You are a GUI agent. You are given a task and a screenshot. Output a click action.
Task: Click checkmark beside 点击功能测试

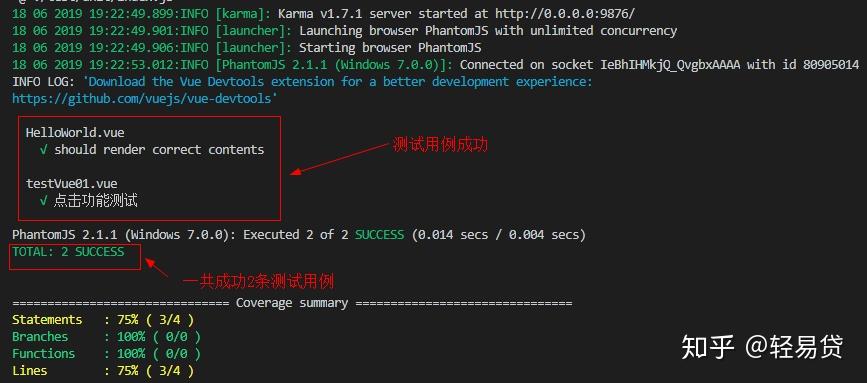pos(44,201)
